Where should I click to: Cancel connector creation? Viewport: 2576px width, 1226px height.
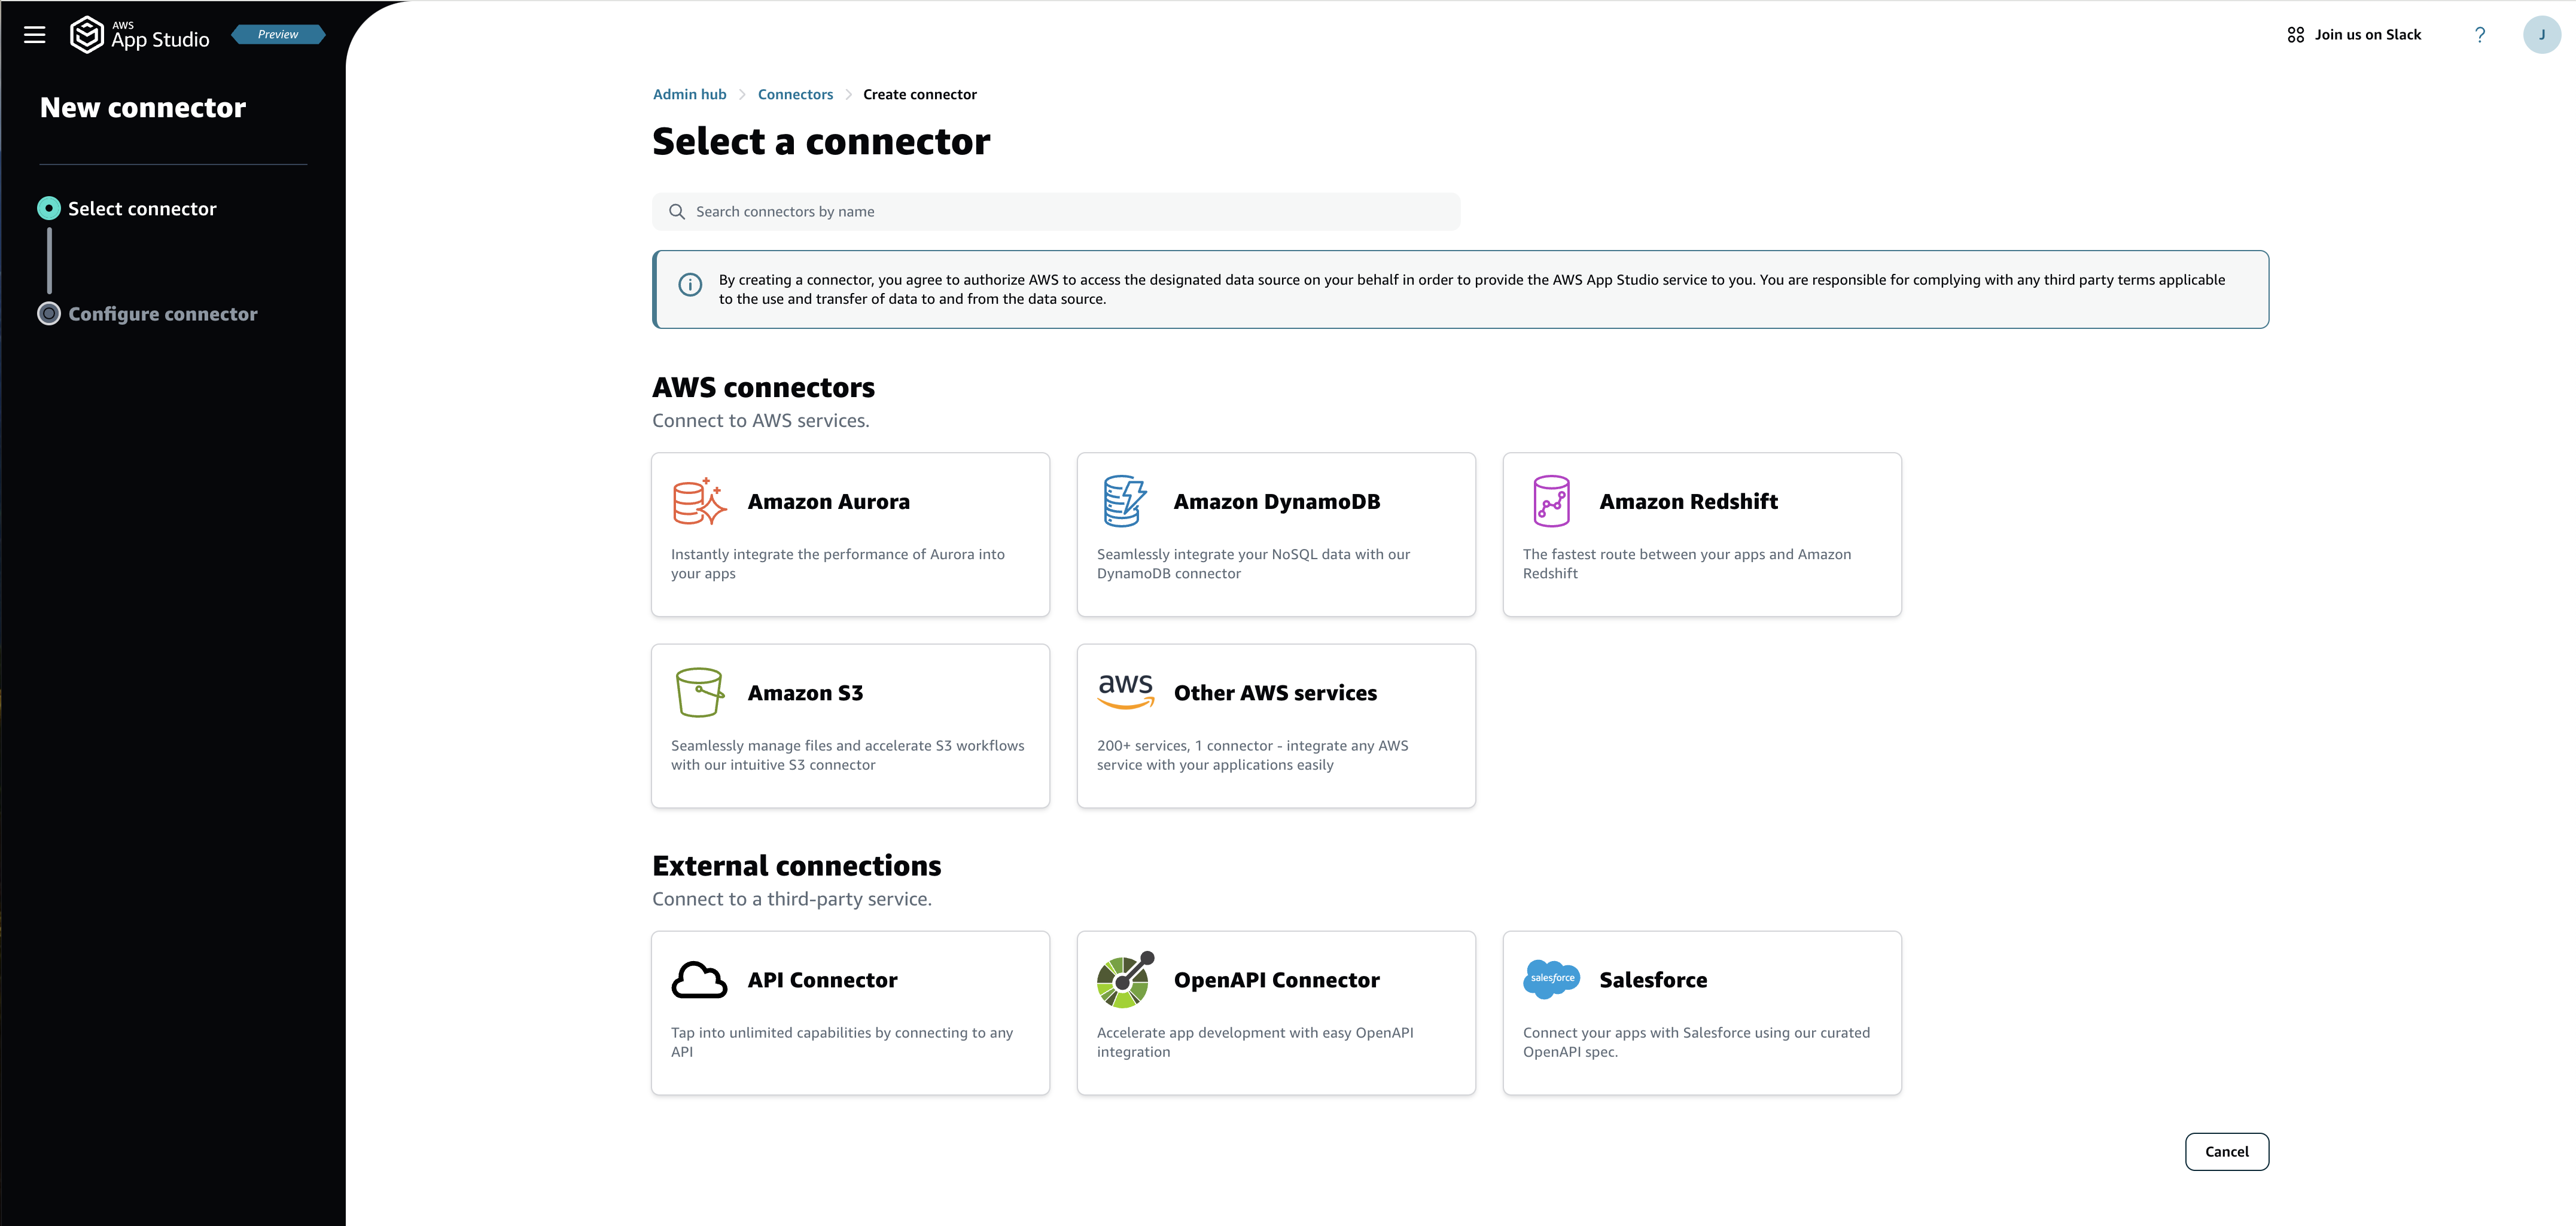pos(2227,1152)
